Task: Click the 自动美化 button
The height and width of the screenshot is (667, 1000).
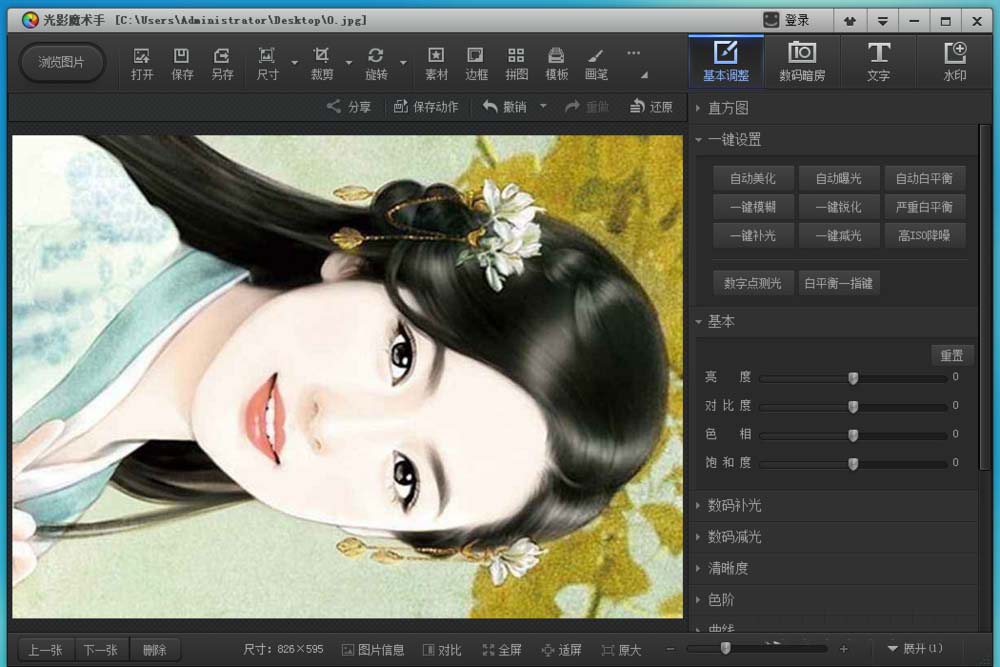Action: click(x=753, y=179)
